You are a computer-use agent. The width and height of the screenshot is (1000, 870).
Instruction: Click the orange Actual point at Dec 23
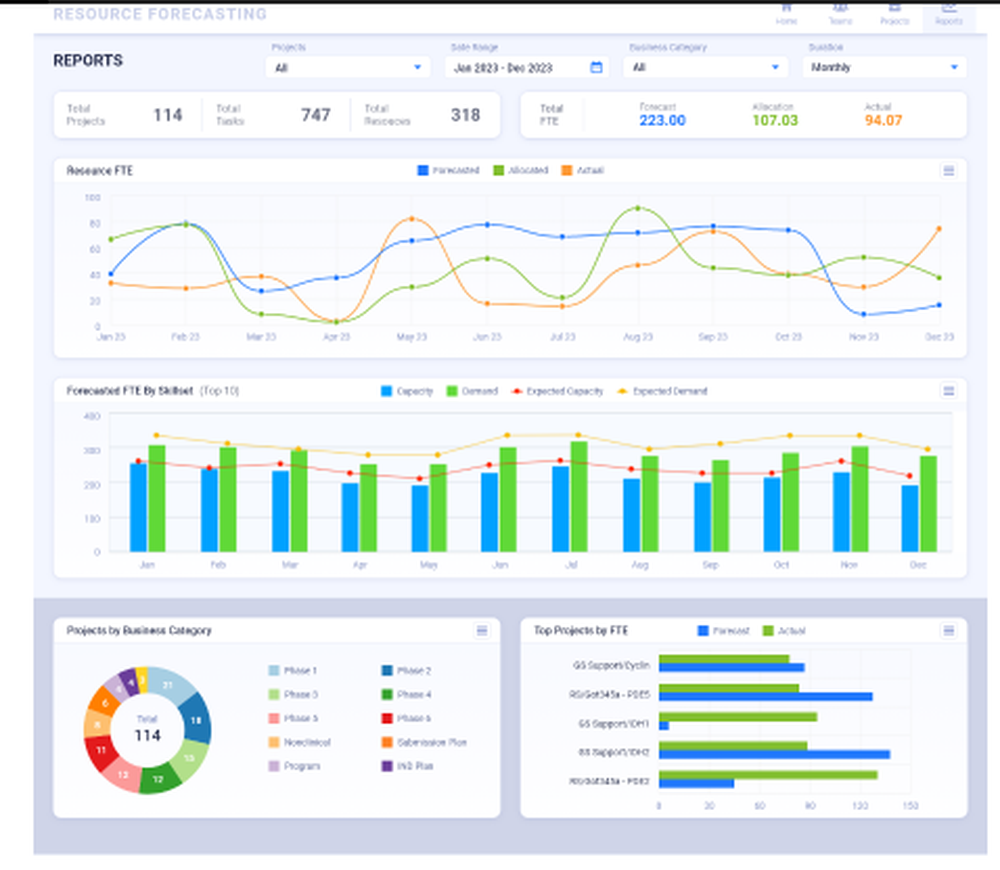point(939,228)
